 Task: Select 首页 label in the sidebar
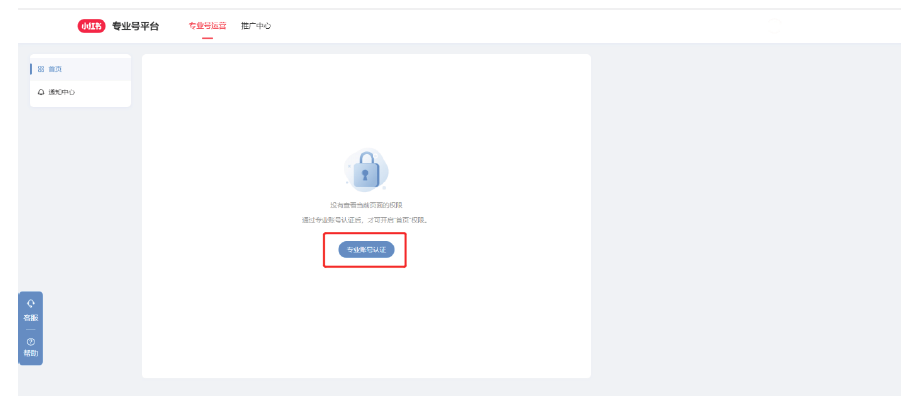55,69
